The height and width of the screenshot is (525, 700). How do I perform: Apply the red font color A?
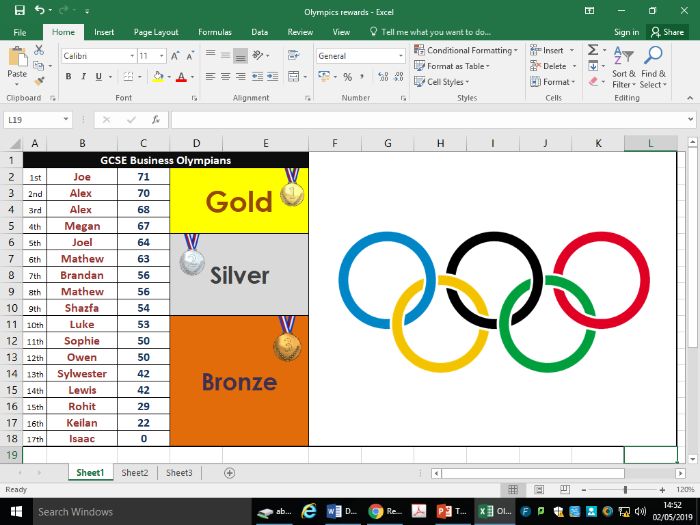click(x=181, y=77)
